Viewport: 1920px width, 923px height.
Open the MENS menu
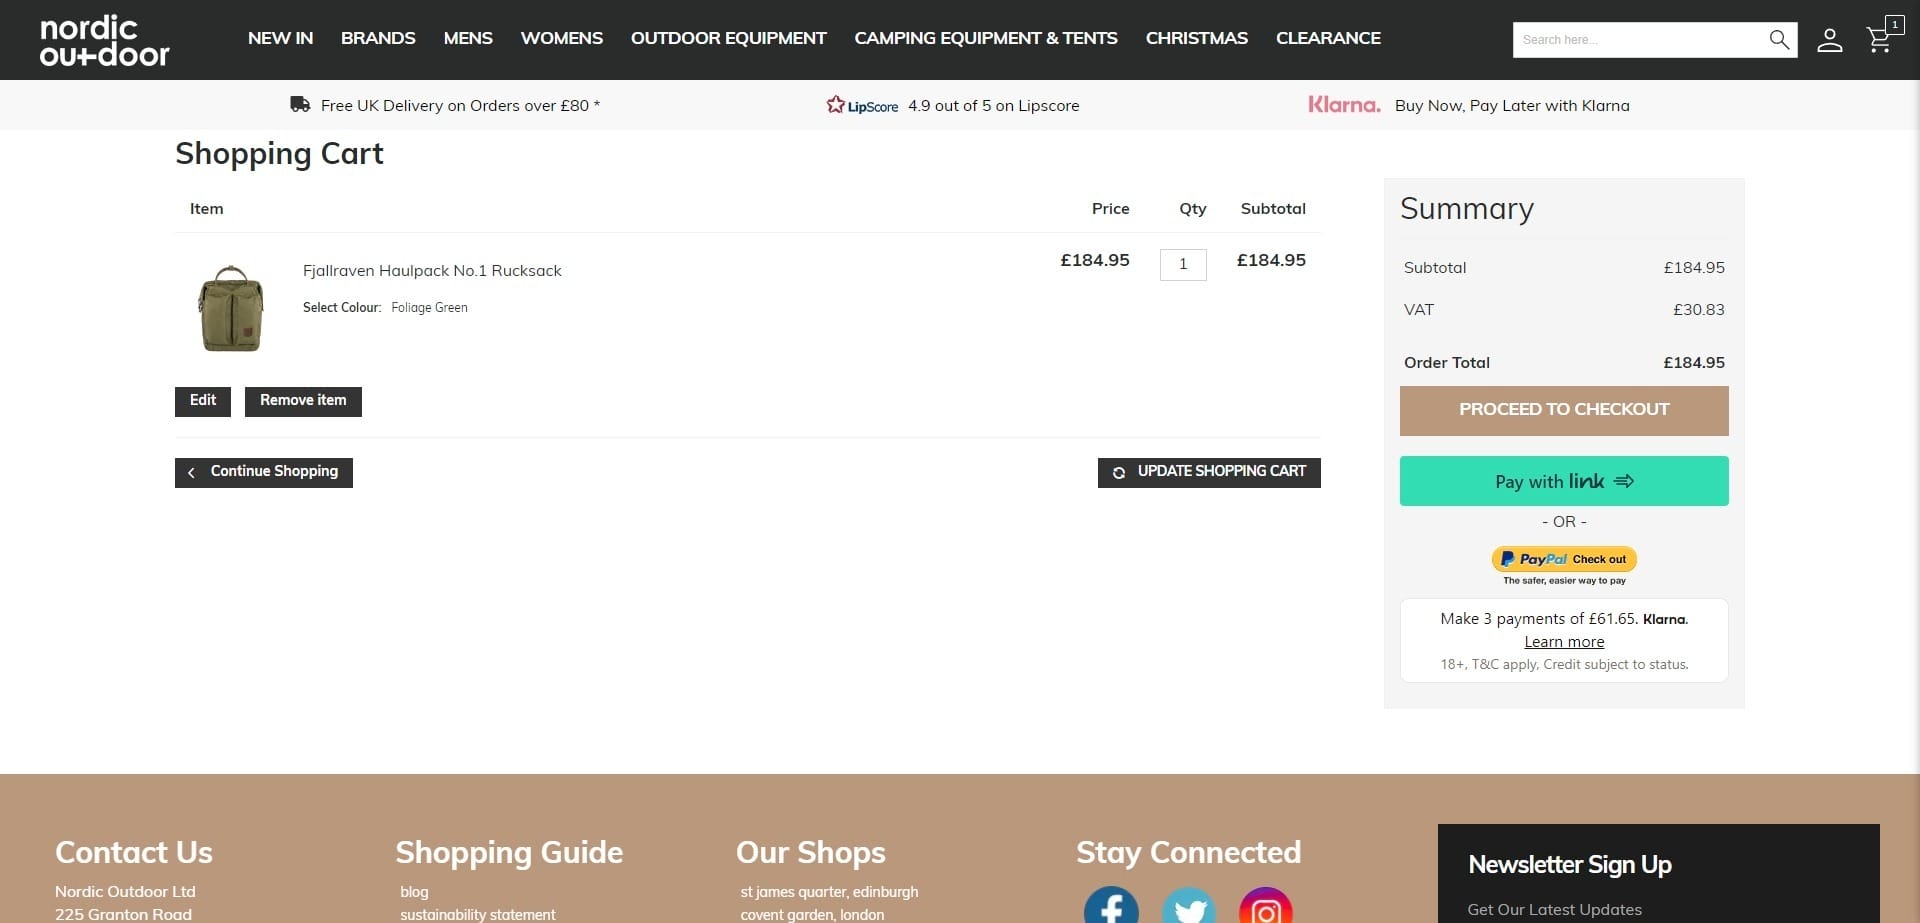468,38
